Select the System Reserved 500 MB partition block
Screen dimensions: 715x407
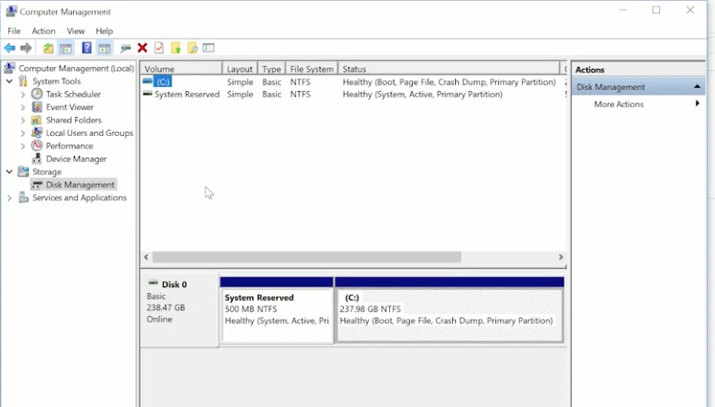pyautogui.click(x=277, y=310)
